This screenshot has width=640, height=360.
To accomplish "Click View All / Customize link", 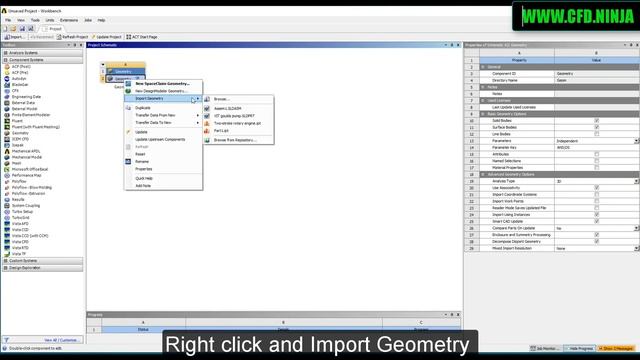I will [x=61, y=340].
